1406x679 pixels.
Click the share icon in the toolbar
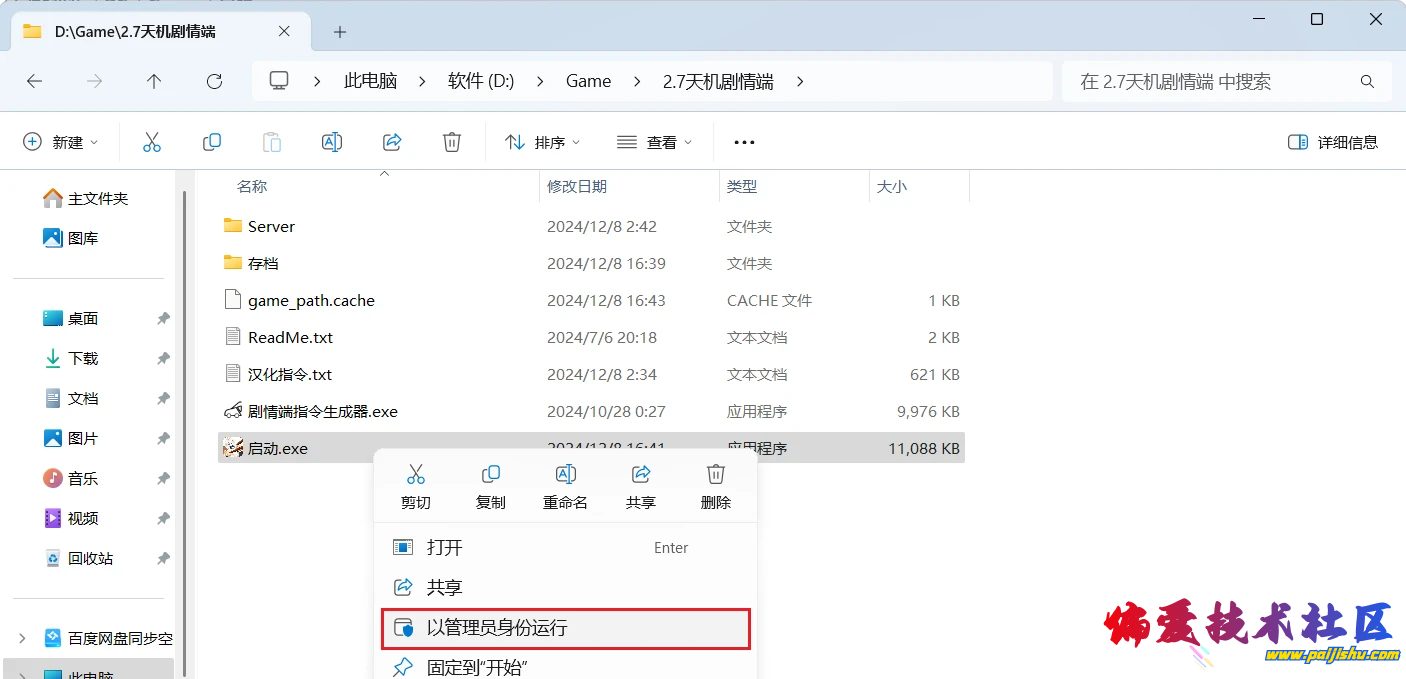392,142
